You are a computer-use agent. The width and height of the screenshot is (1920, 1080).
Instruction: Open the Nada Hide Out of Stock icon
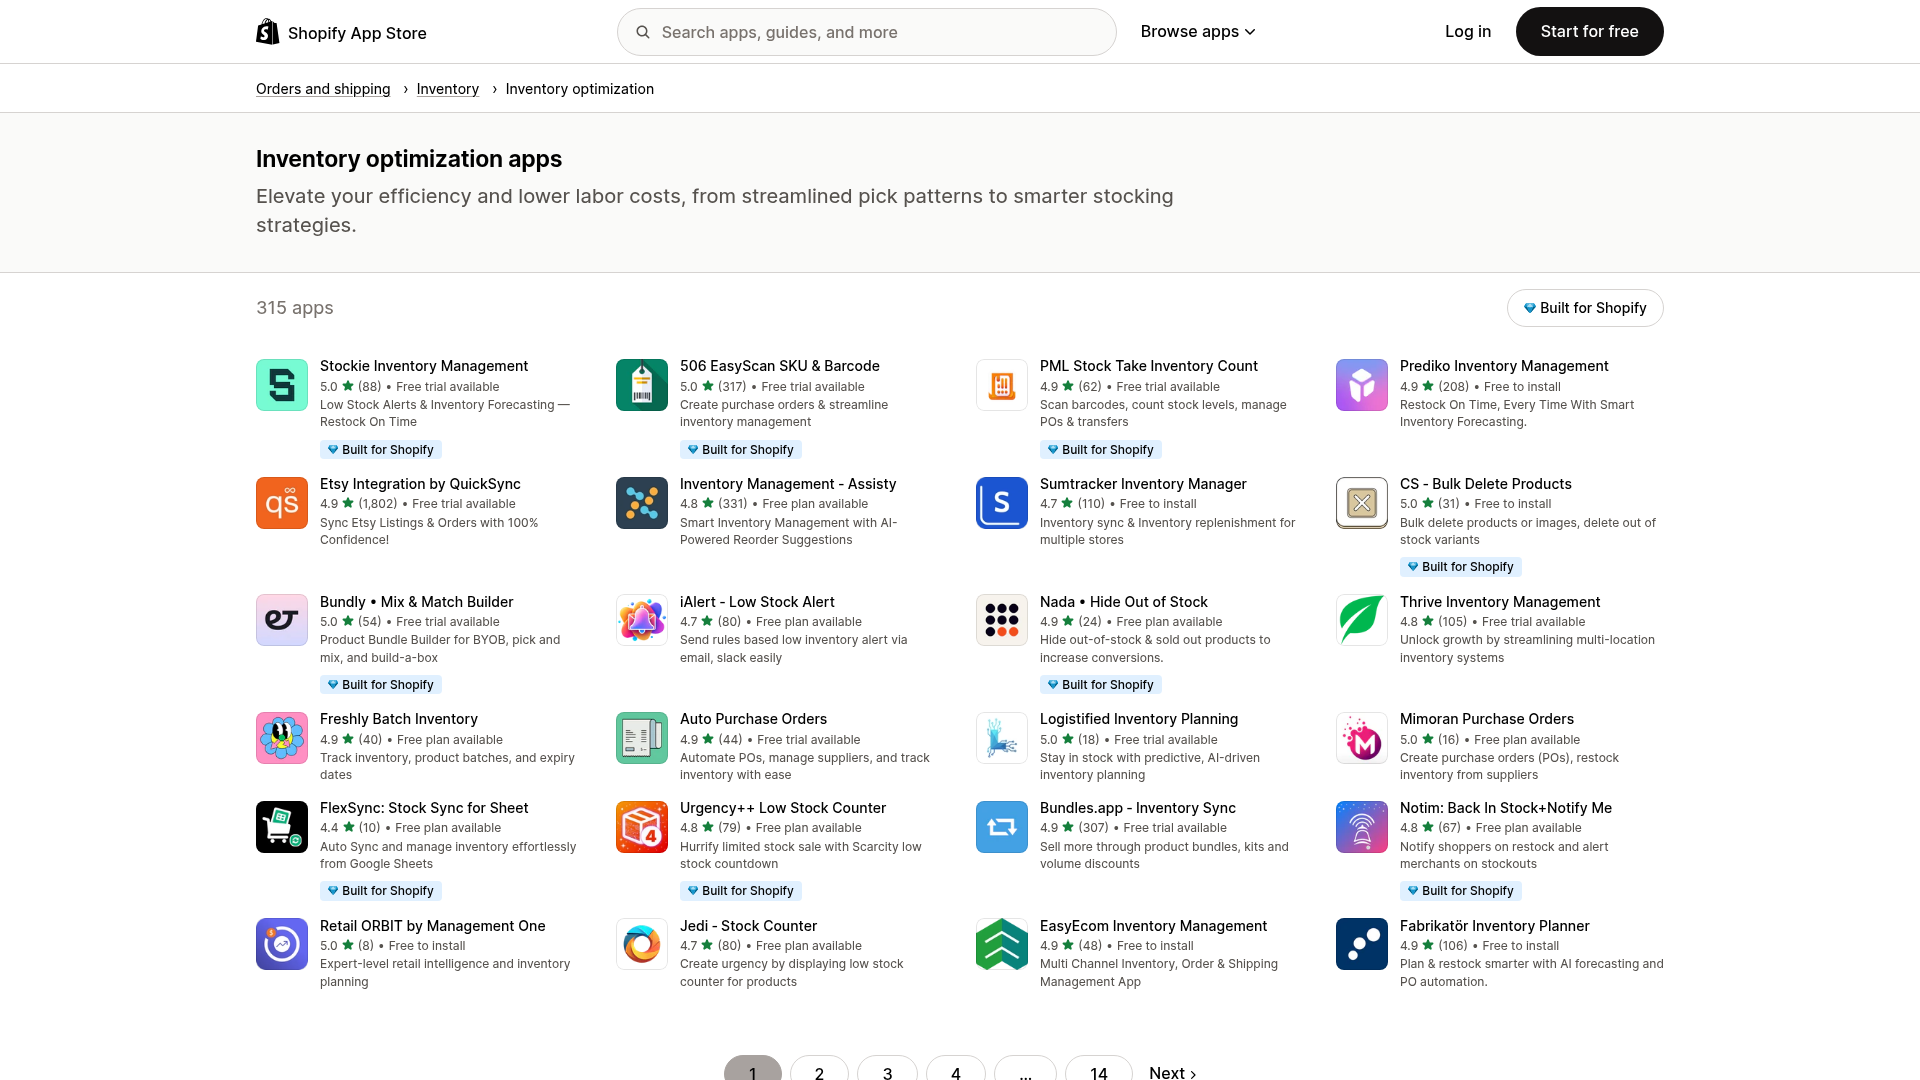[x=1002, y=620]
